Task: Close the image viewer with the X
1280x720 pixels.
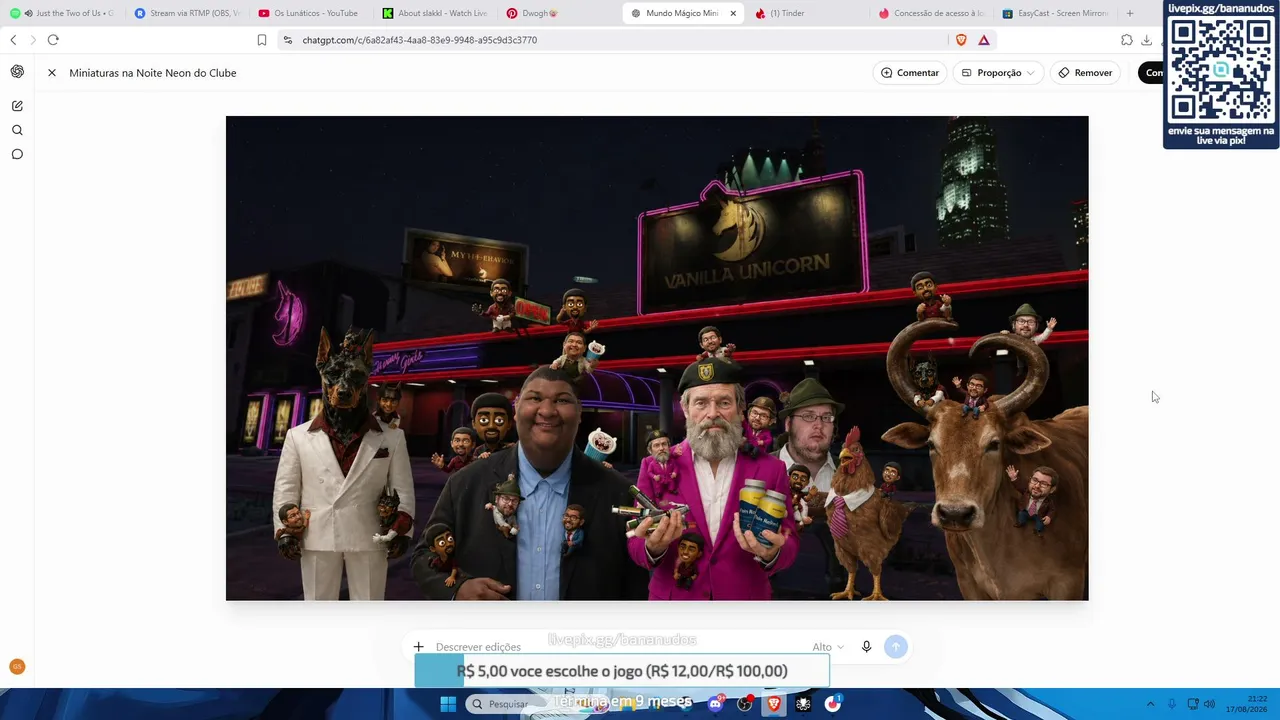Action: click(x=52, y=73)
